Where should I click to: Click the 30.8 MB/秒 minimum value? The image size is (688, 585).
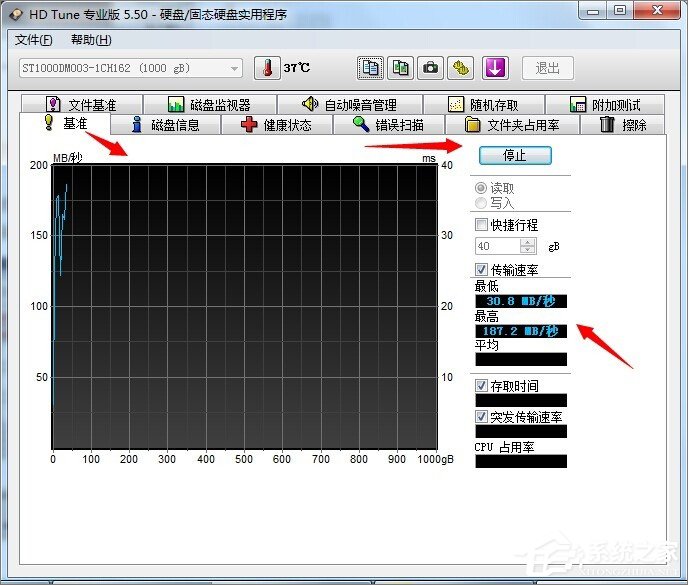[x=521, y=301]
